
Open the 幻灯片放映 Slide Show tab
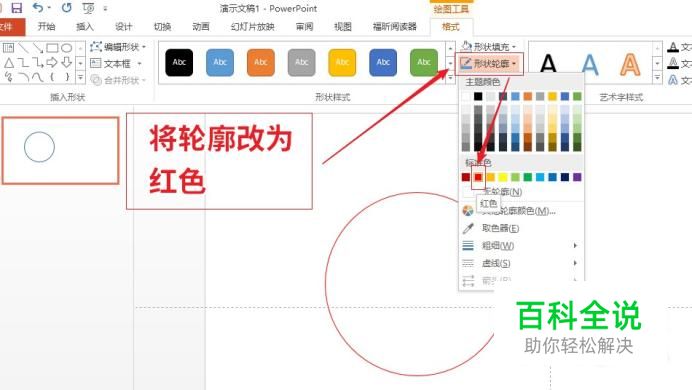253,26
